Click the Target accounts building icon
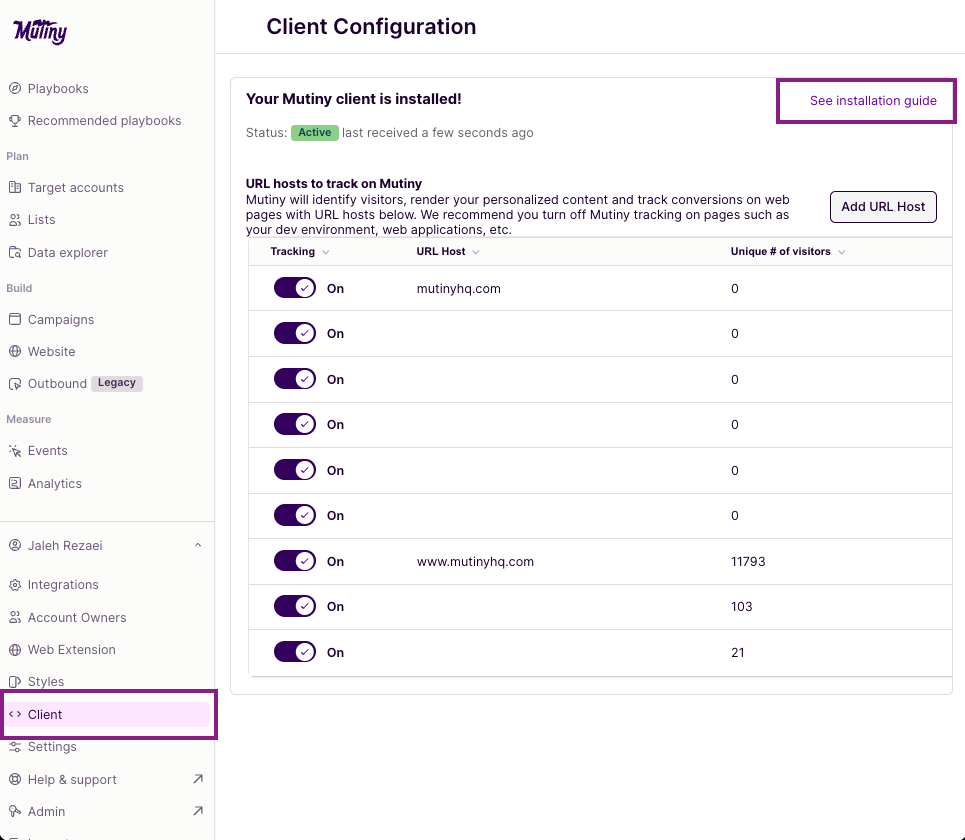The height and width of the screenshot is (840, 965). coord(15,187)
